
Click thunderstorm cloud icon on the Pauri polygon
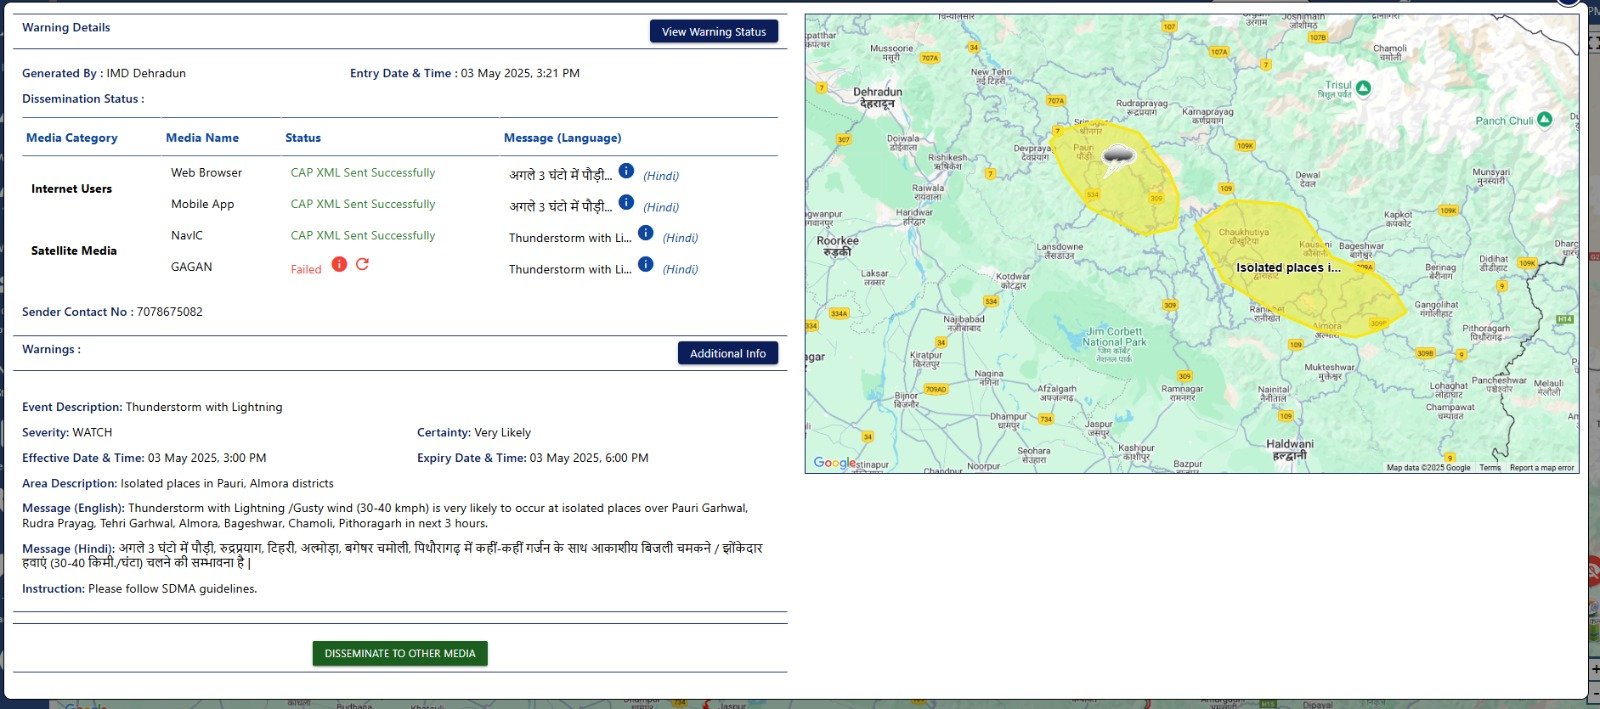(1117, 156)
